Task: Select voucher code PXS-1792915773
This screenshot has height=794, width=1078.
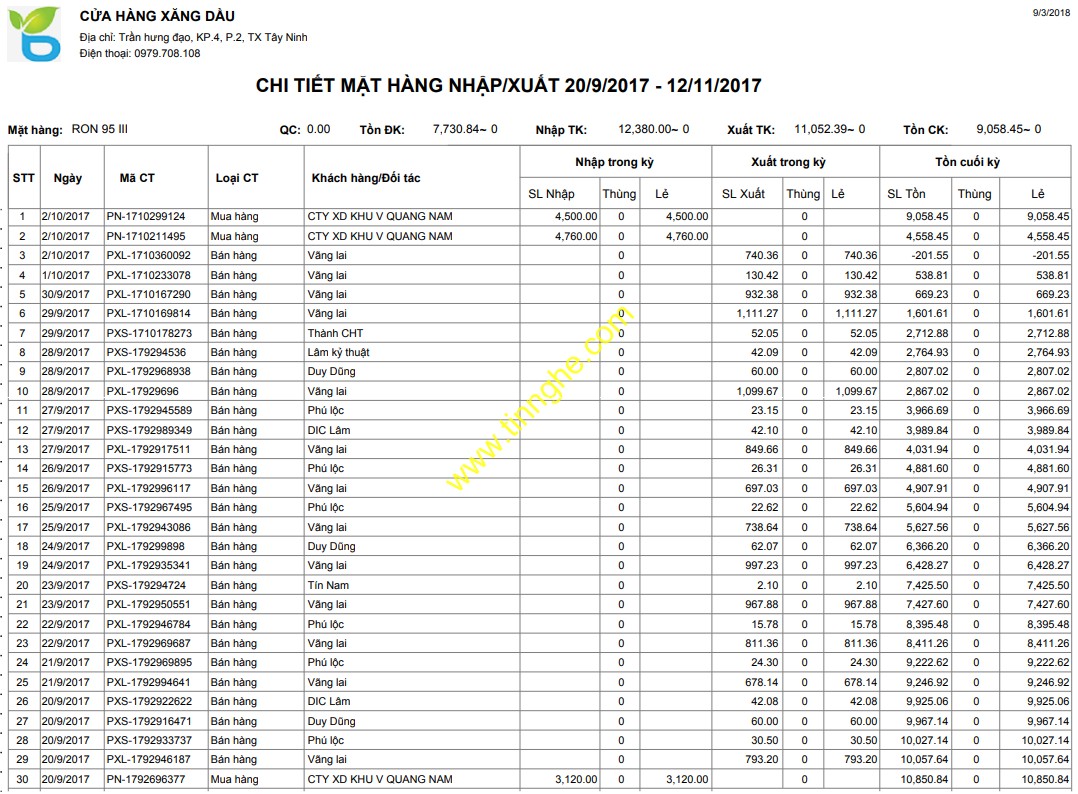Action: [x=149, y=469]
